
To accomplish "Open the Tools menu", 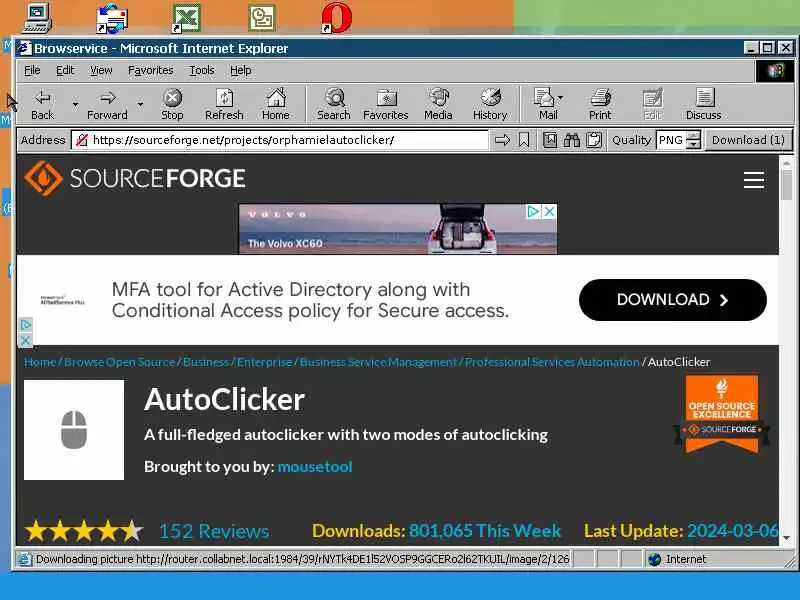I will click(202, 70).
